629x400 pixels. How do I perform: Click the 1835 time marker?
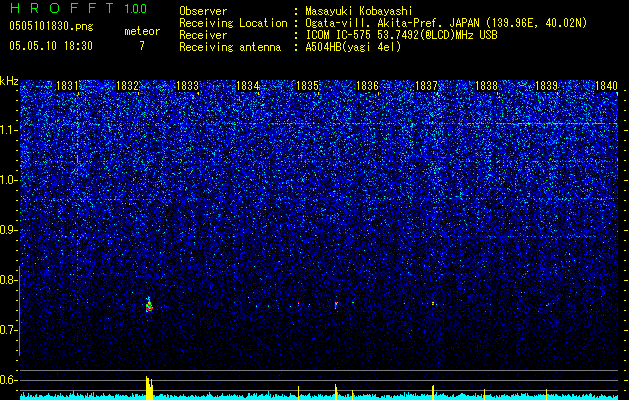[307, 85]
